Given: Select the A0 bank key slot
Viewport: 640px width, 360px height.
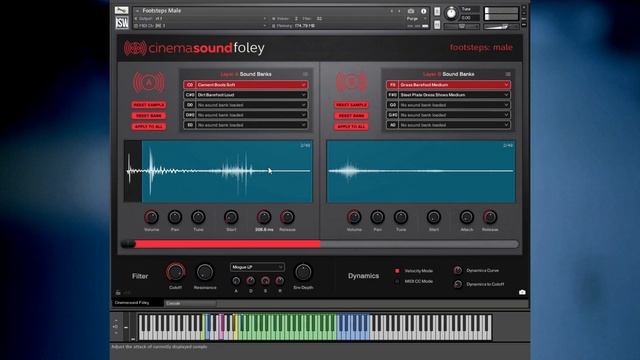Looking at the screenshot, I should (x=392, y=125).
